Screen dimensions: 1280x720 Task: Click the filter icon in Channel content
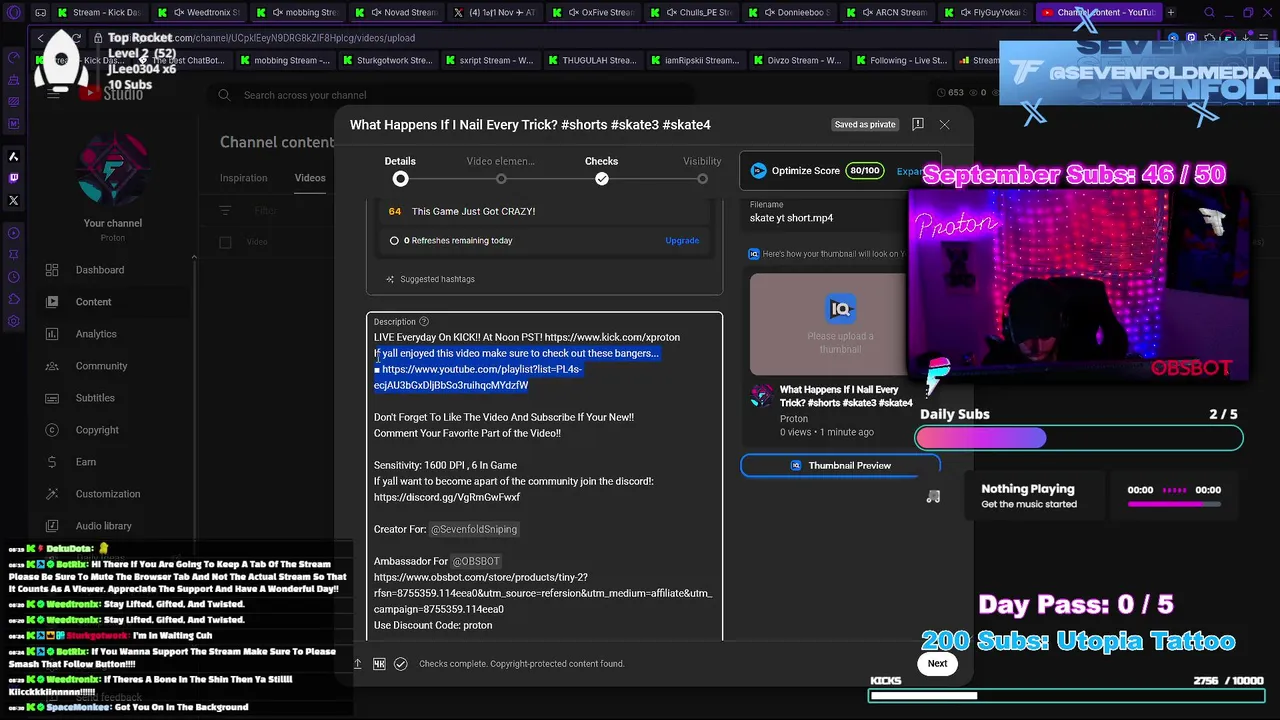[226, 211]
